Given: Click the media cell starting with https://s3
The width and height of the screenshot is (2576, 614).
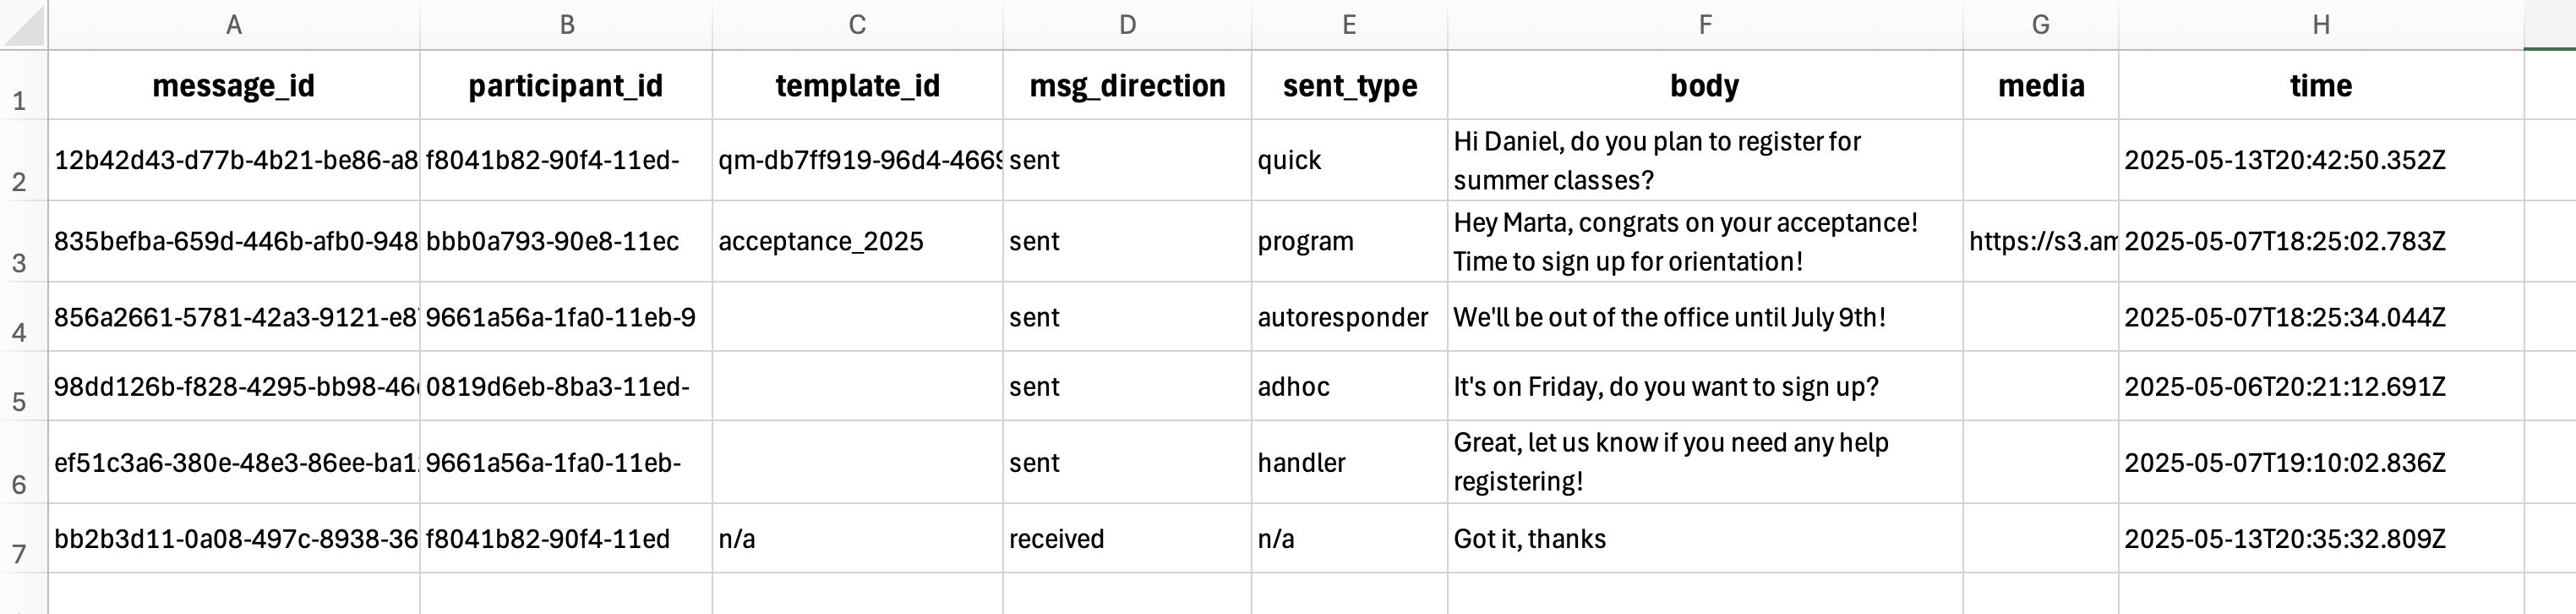Looking at the screenshot, I should 2040,242.
